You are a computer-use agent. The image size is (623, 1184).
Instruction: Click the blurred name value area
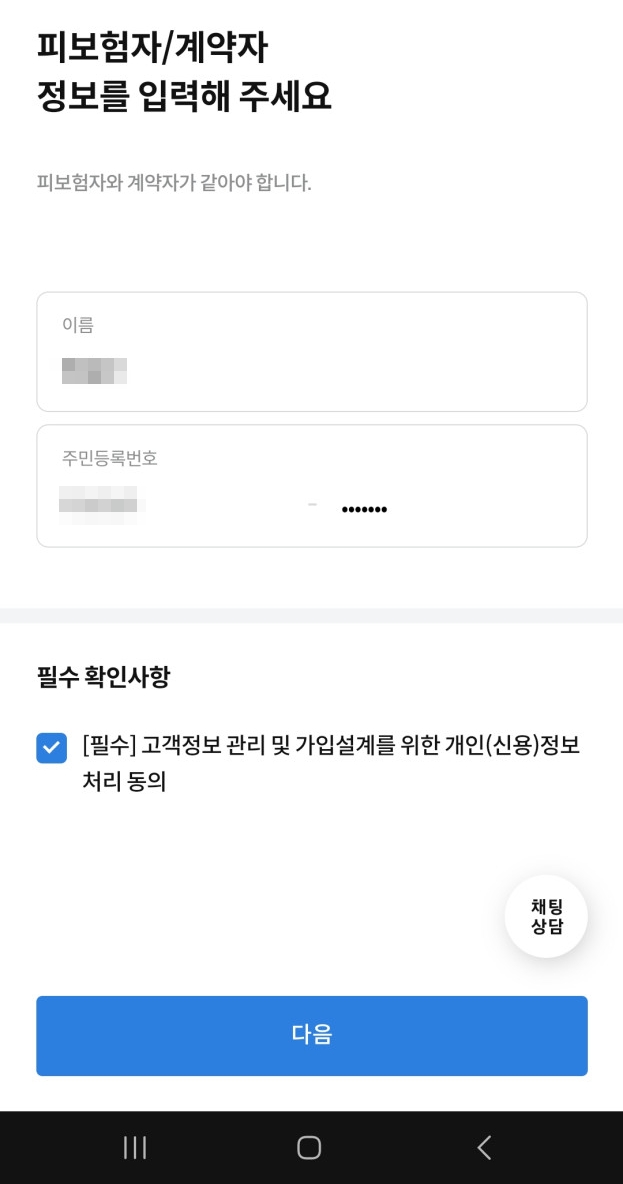pyautogui.click(x=94, y=370)
